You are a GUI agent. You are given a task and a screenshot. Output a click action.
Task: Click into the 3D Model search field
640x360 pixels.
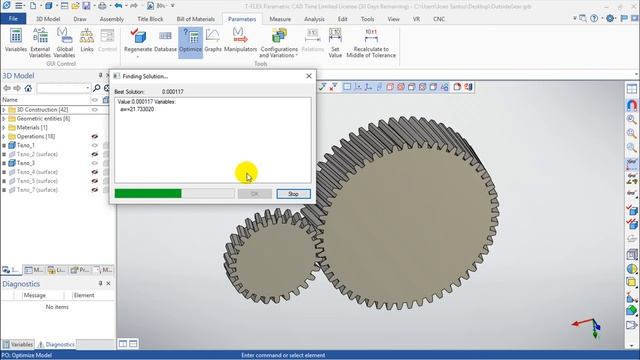pyautogui.click(x=60, y=88)
